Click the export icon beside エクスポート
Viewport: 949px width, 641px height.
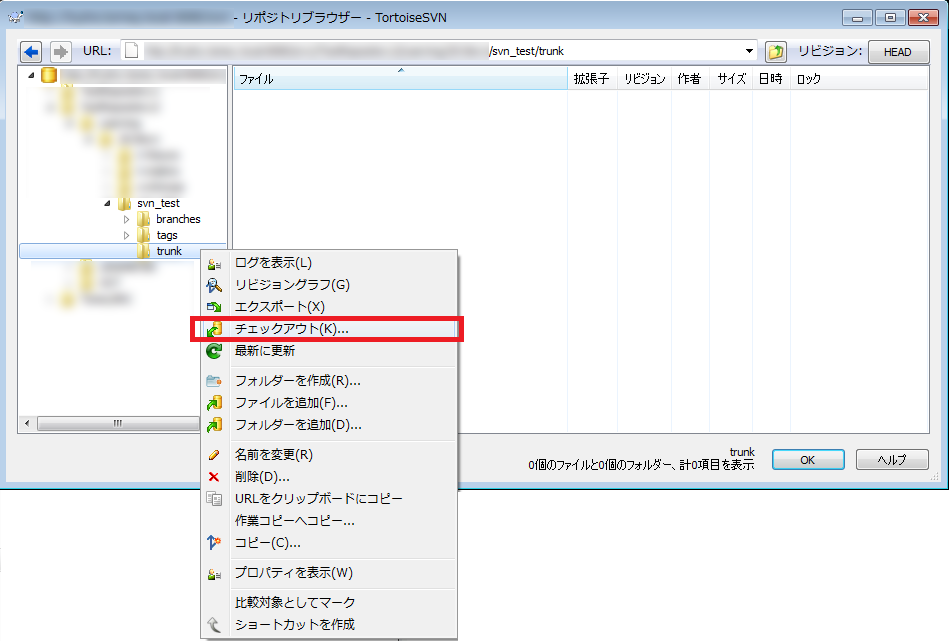[214, 307]
